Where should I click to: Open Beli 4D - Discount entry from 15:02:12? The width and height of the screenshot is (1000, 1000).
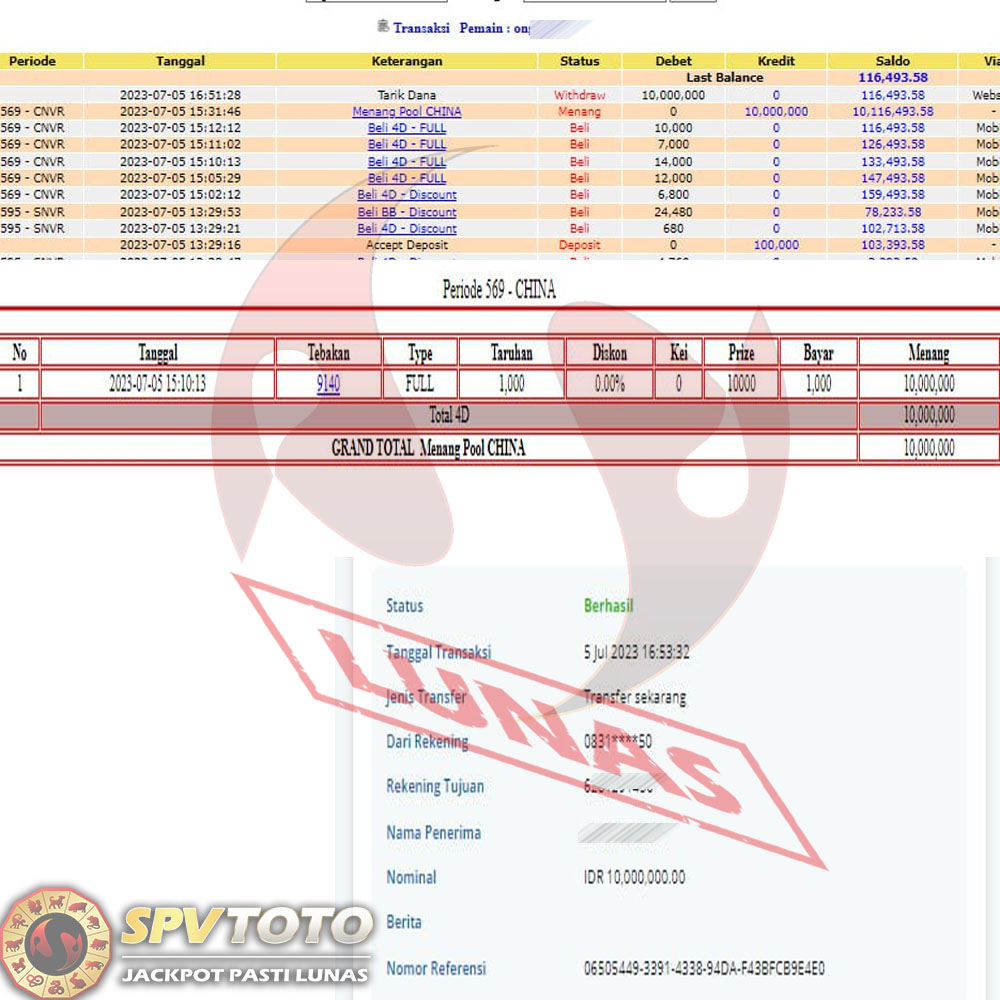pos(407,195)
